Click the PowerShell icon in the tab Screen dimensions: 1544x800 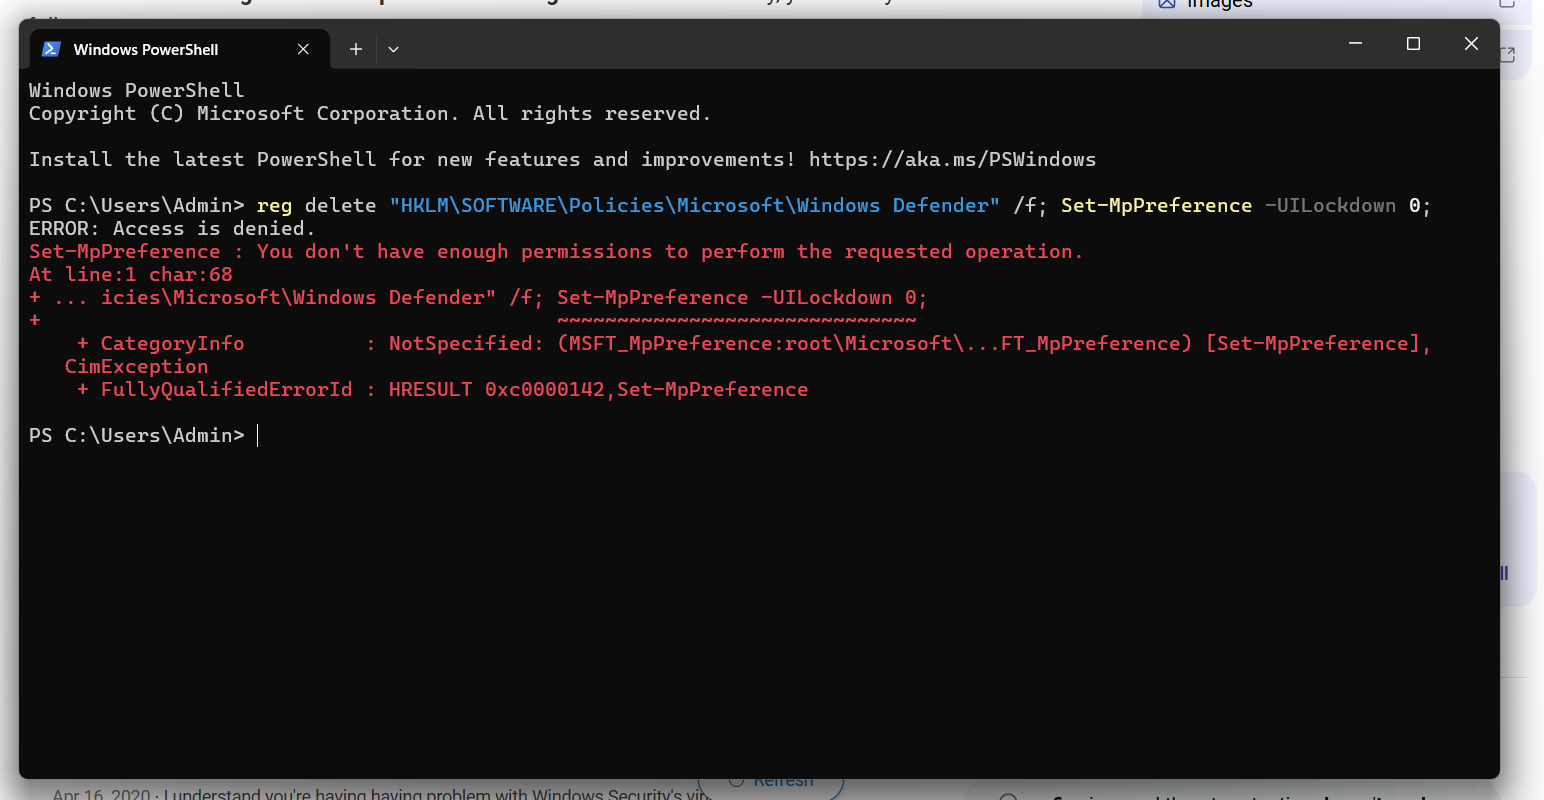coord(52,49)
